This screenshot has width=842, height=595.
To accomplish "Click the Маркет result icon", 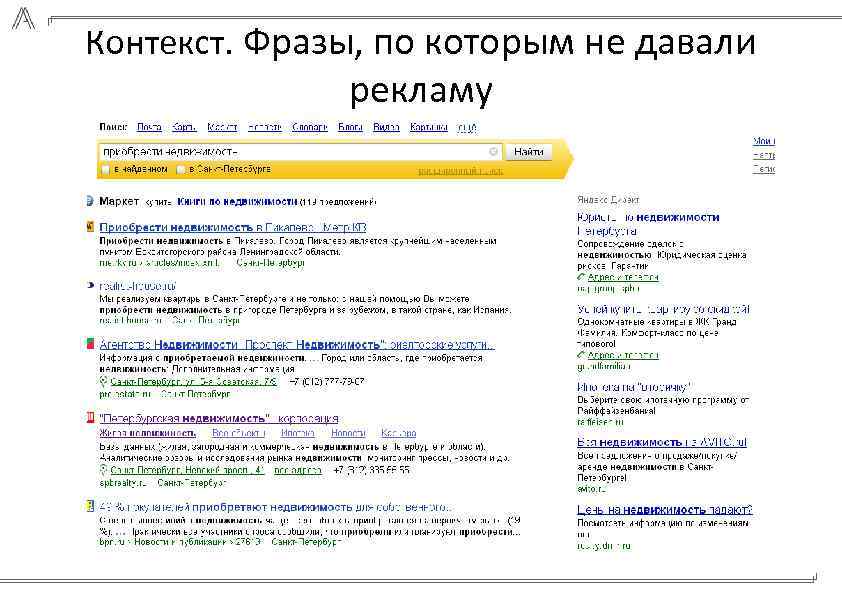I will coord(90,201).
